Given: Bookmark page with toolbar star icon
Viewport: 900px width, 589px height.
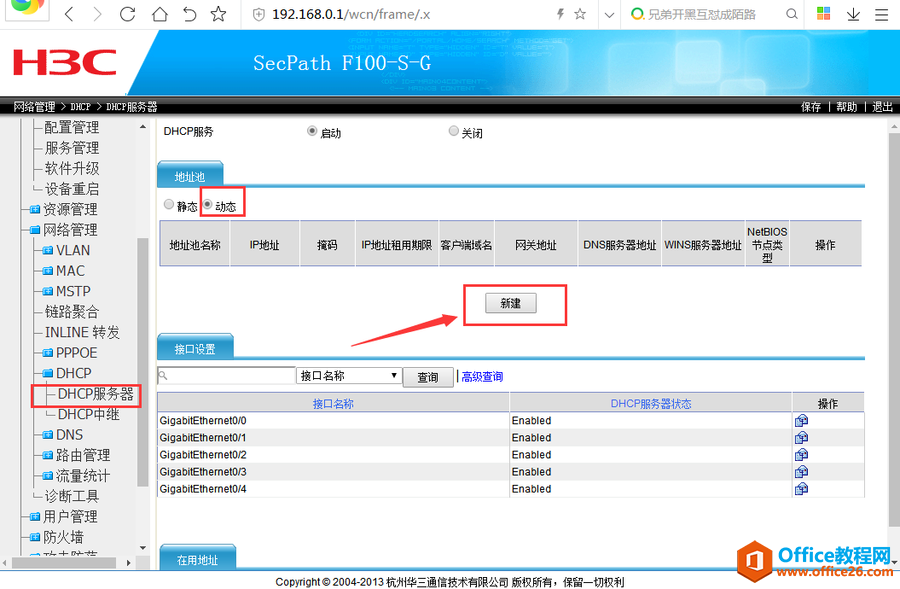Looking at the screenshot, I should (x=218, y=14).
